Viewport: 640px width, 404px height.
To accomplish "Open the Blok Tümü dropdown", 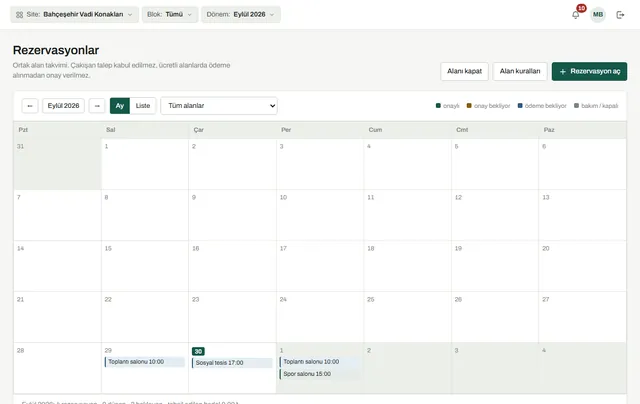I will click(170, 14).
